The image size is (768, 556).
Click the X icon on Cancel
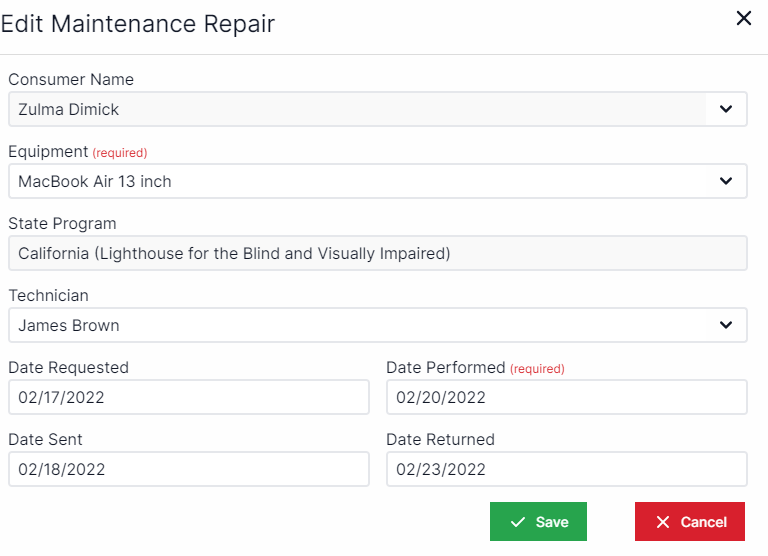point(663,522)
